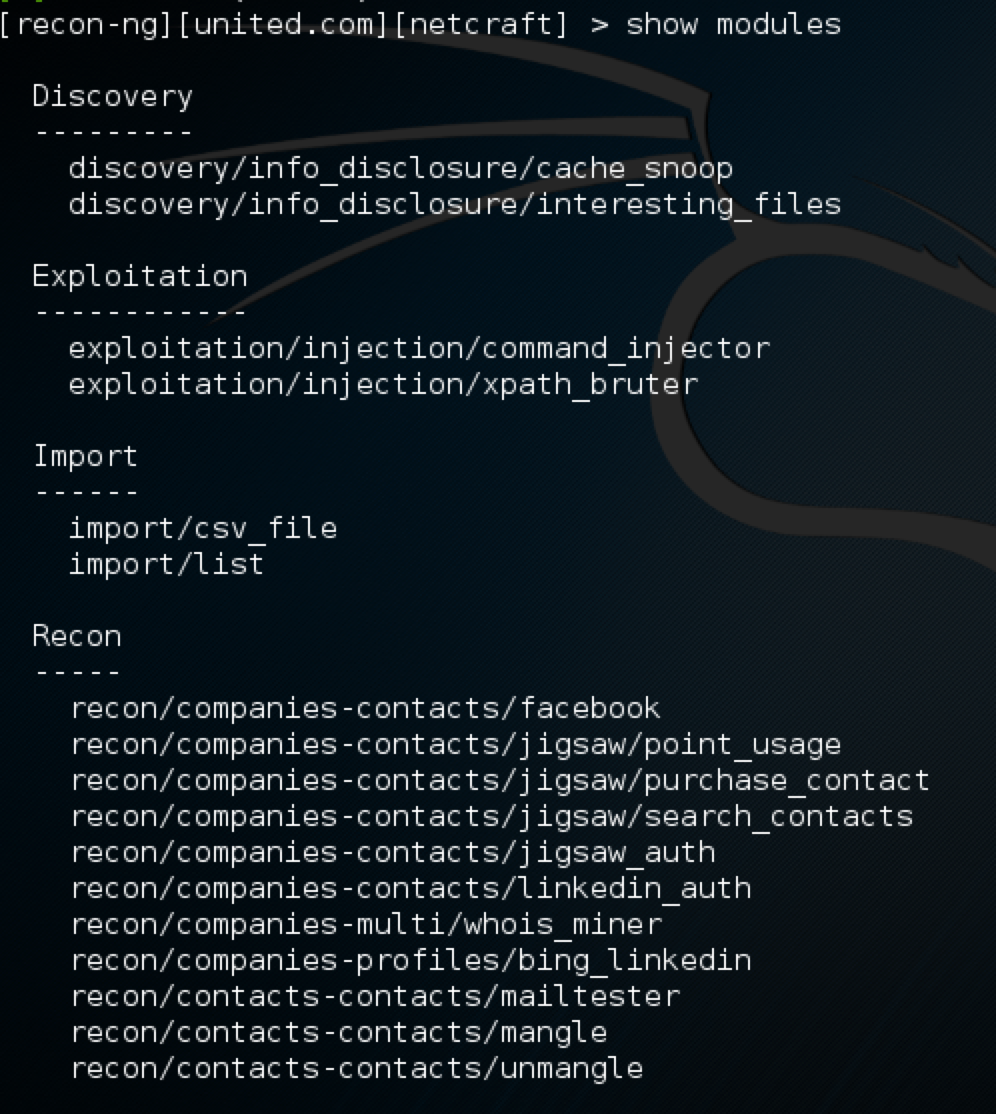Click the Exploitation section heading
Screen dimensions: 996x1114
pos(140,276)
